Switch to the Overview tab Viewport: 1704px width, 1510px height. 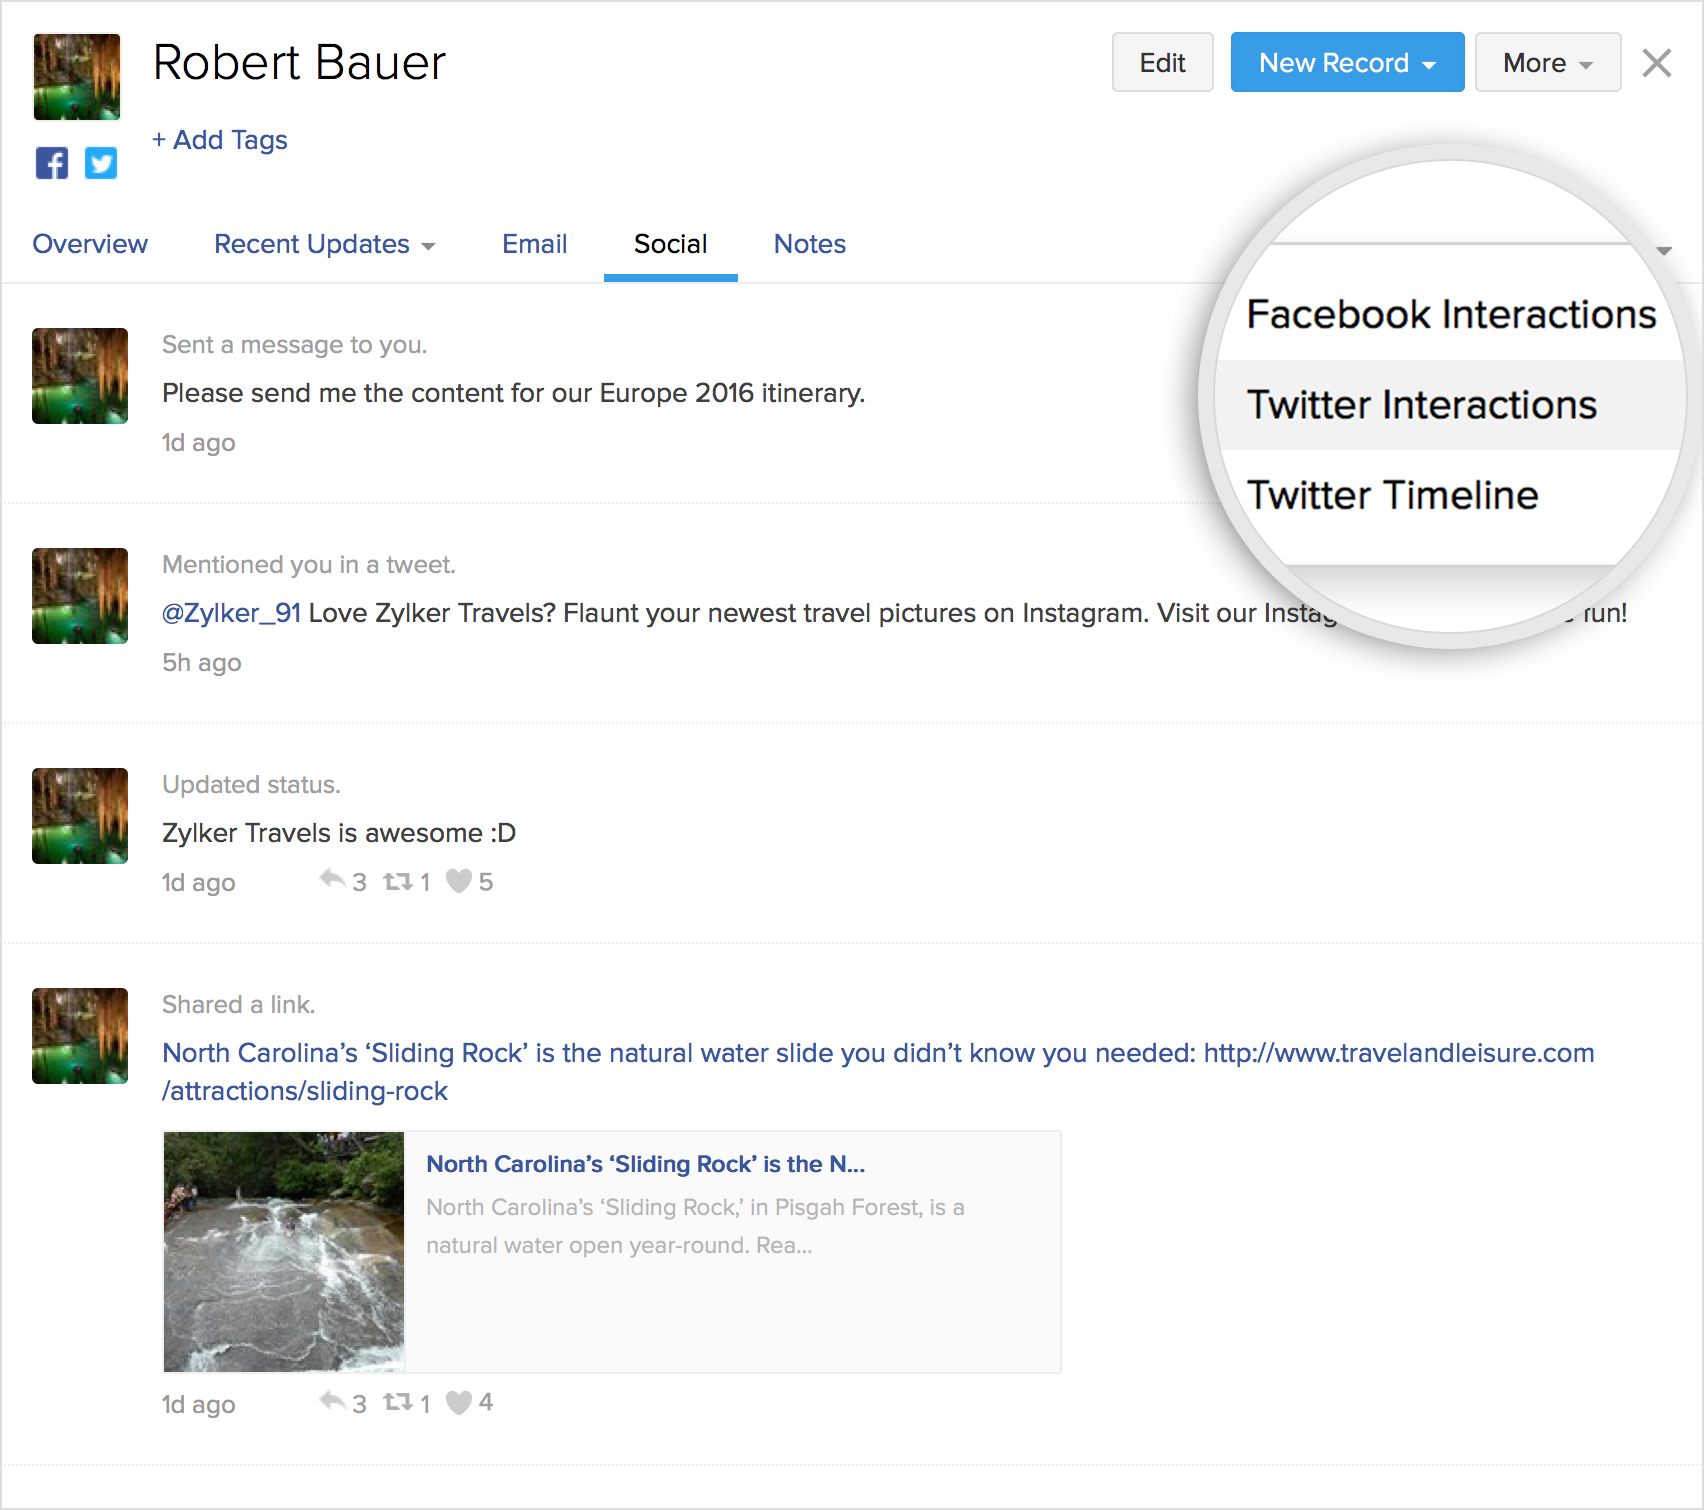[x=90, y=244]
